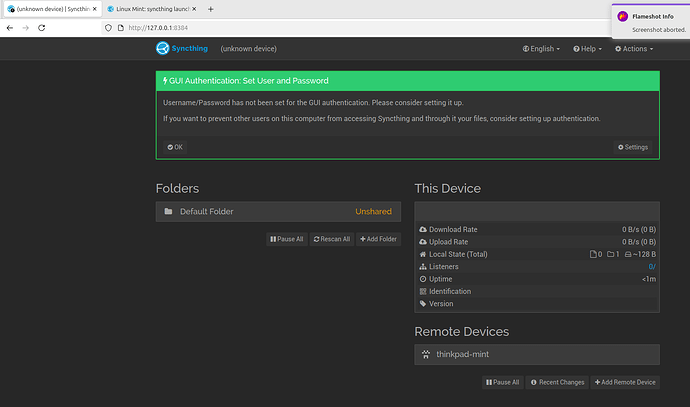Open the Actions dropdown menu
The width and height of the screenshot is (690, 407).
[x=634, y=49]
